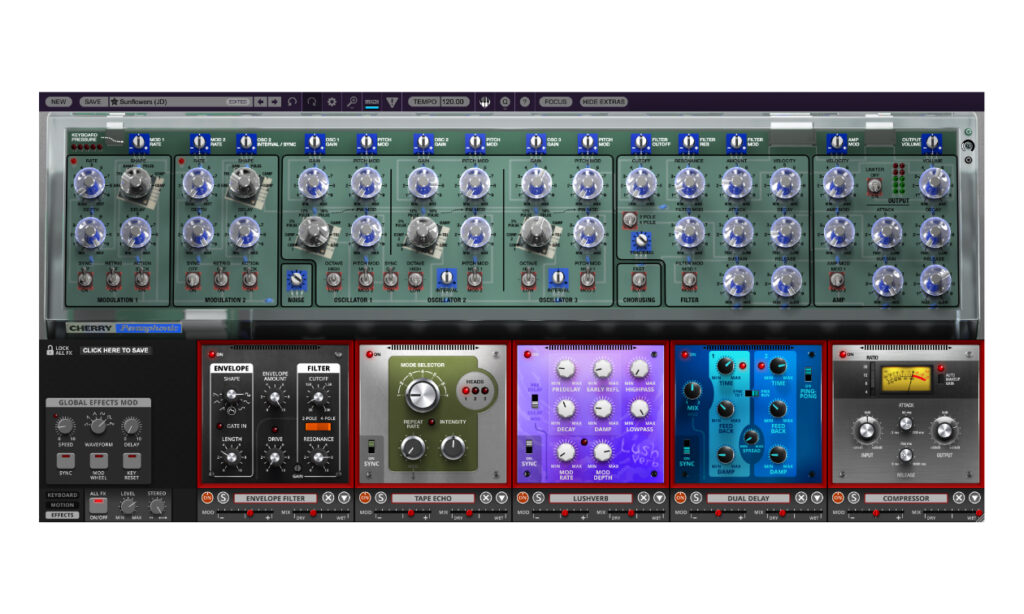Open Compressor effect dropdown arrow

[x=974, y=498]
